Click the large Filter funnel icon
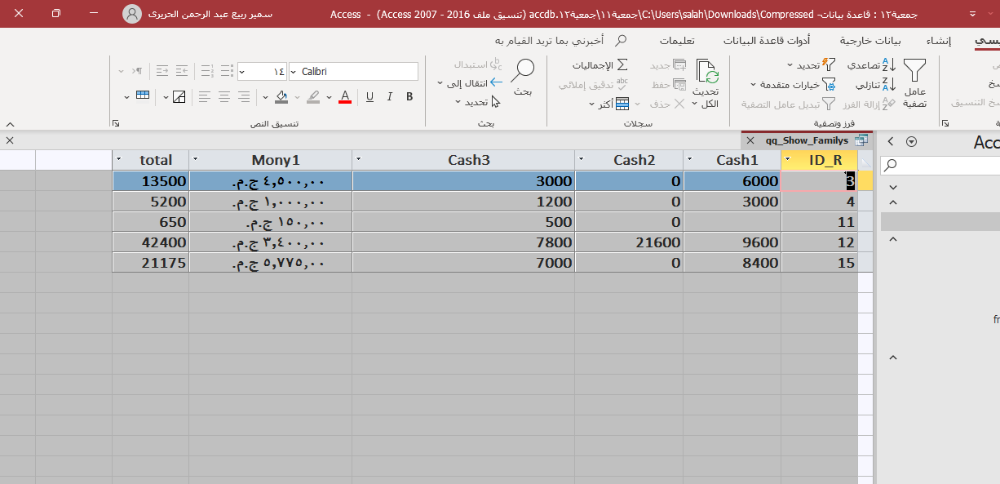Image resolution: width=1000 pixels, height=484 pixels. click(x=915, y=70)
